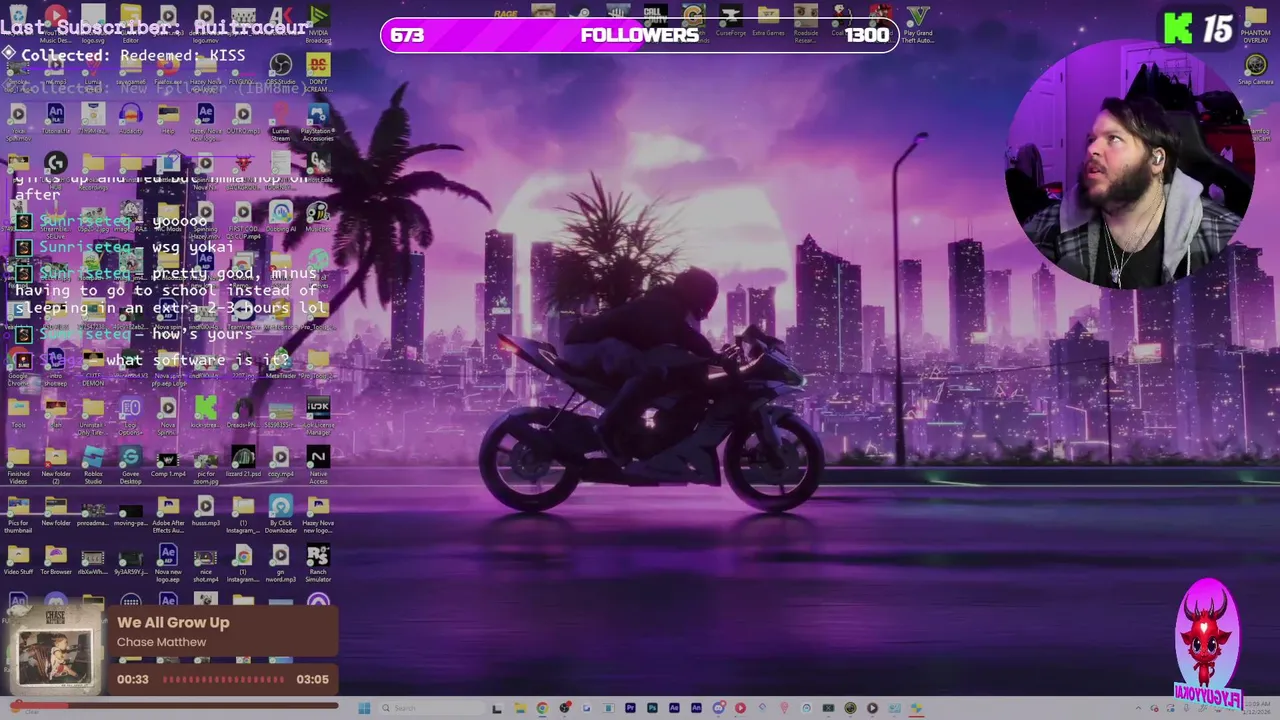Open the Extra Games folder
The height and width of the screenshot is (720, 1280).
pyautogui.click(x=768, y=21)
